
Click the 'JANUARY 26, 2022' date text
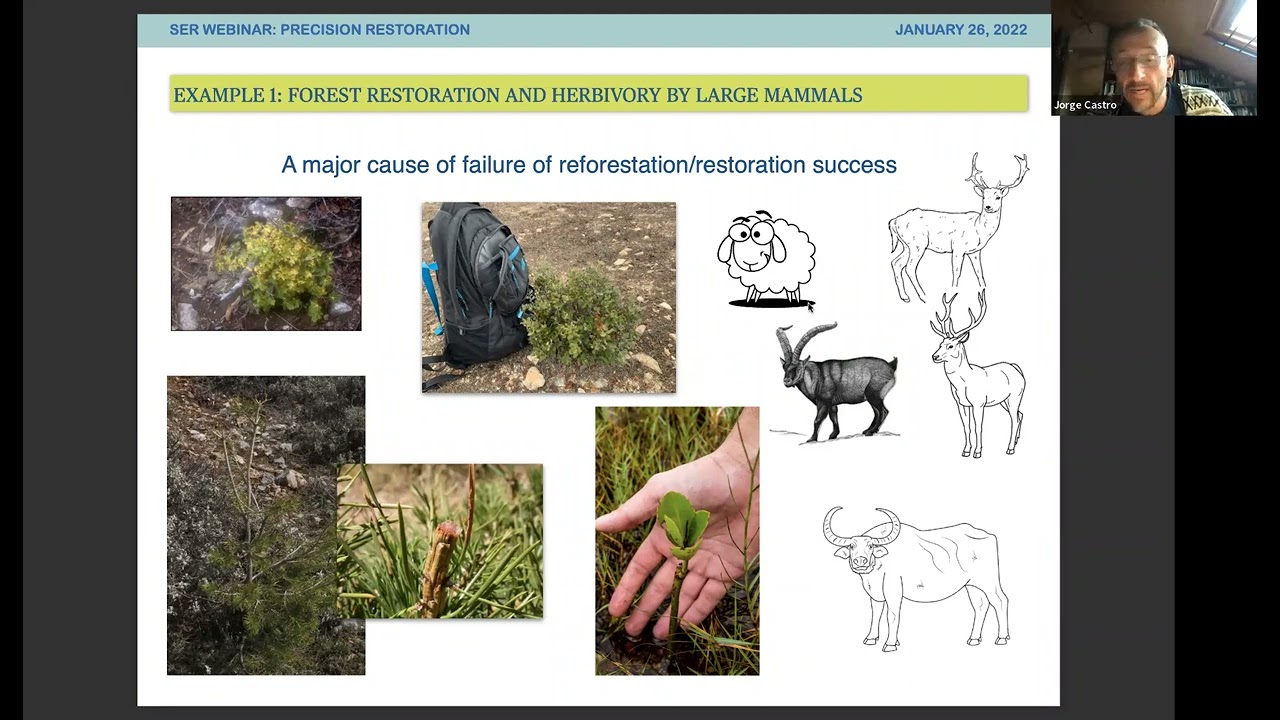click(x=961, y=30)
